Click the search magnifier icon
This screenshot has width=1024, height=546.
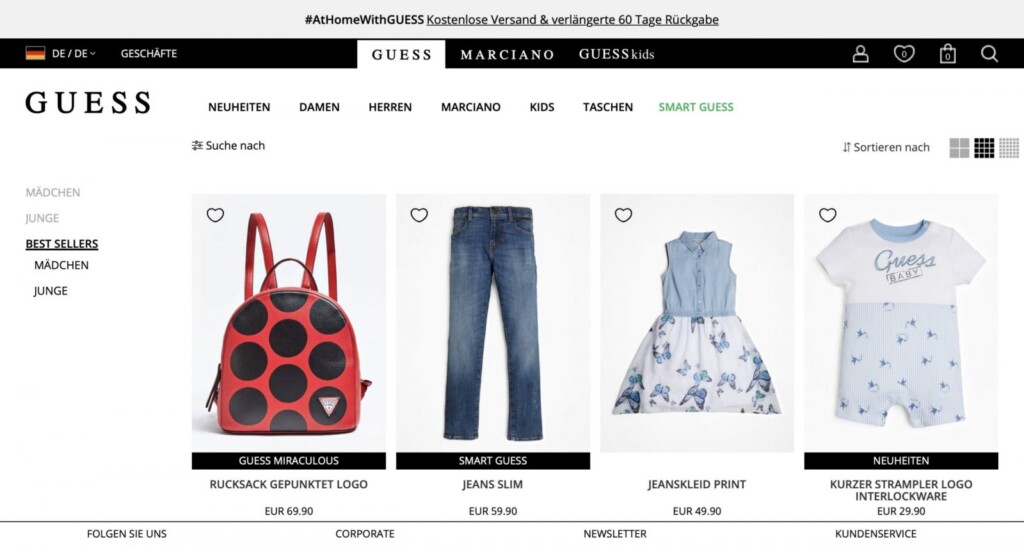click(989, 54)
